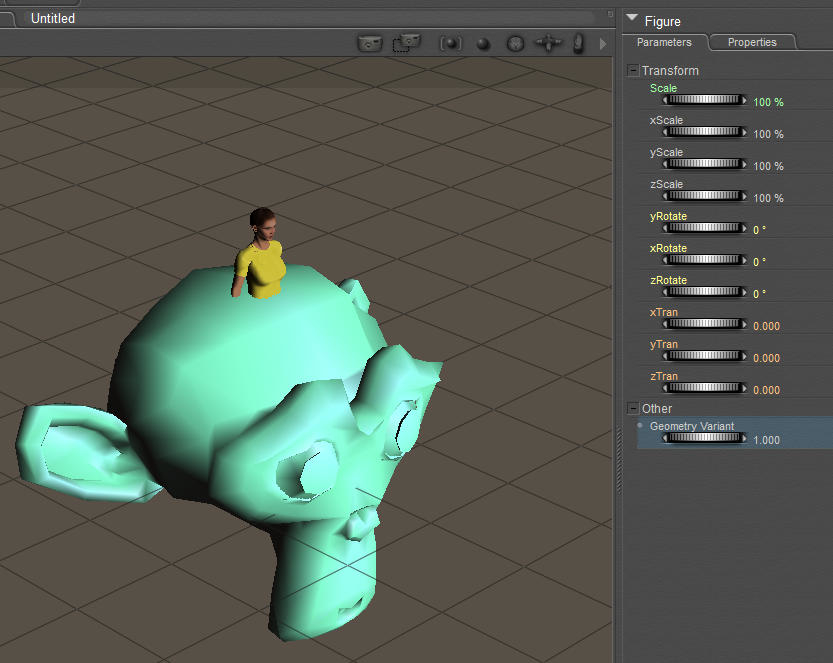Click the capsule-shaped toolbar icon
The image size is (833, 663).
[578, 43]
